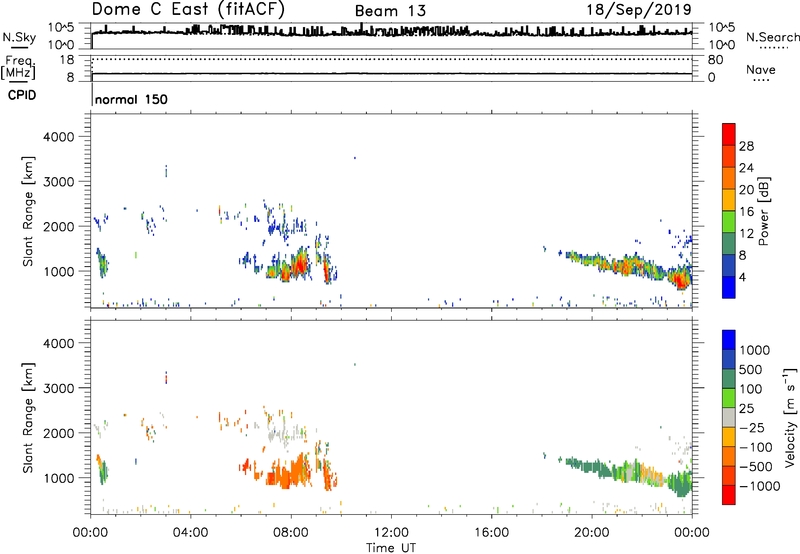The width and height of the screenshot is (800, 554).
Task: Select the 'N.Search' legend label
Action: [772, 37]
